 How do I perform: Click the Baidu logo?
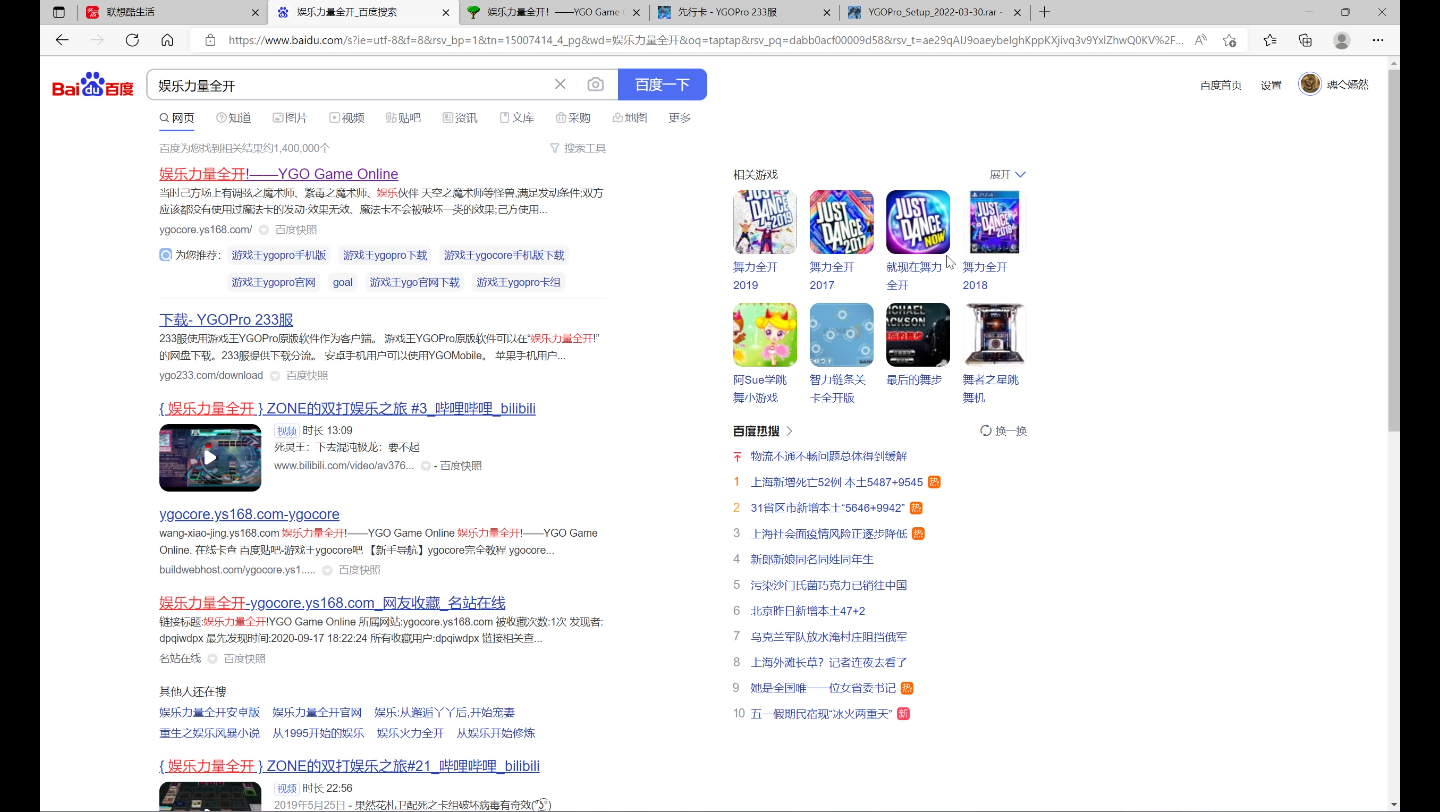[93, 85]
